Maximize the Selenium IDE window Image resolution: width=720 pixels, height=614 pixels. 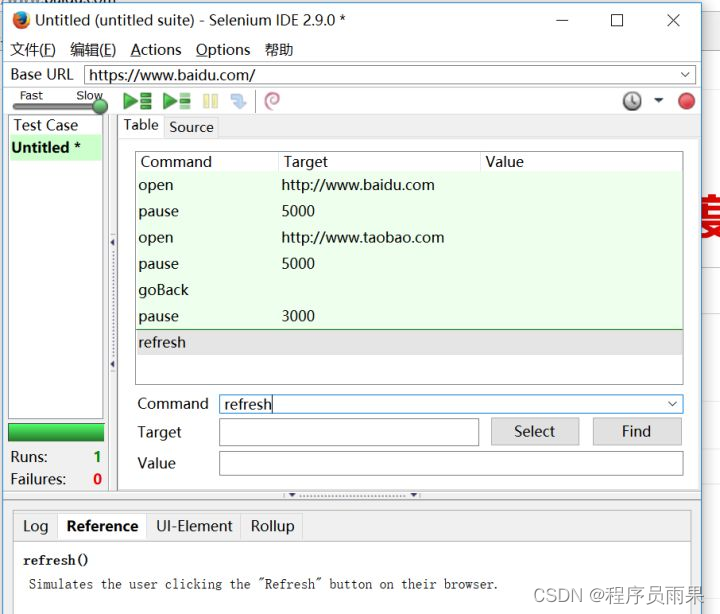point(617,21)
